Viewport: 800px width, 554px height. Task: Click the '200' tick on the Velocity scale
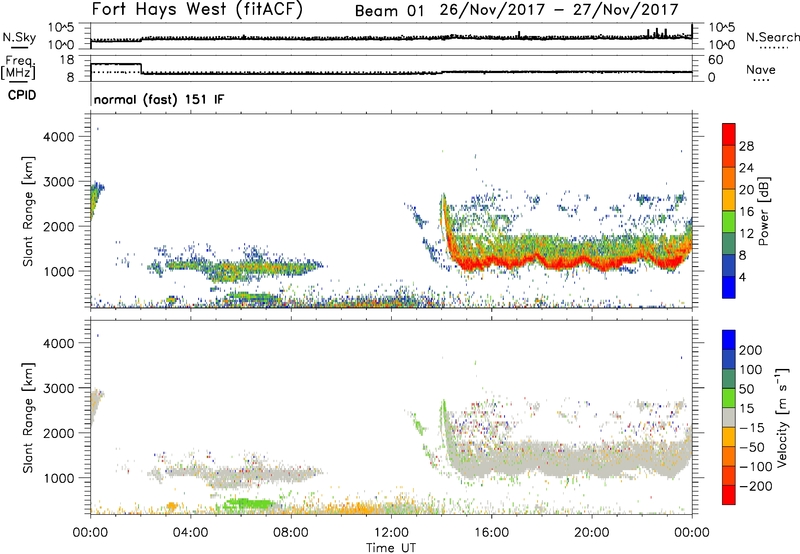pos(751,350)
